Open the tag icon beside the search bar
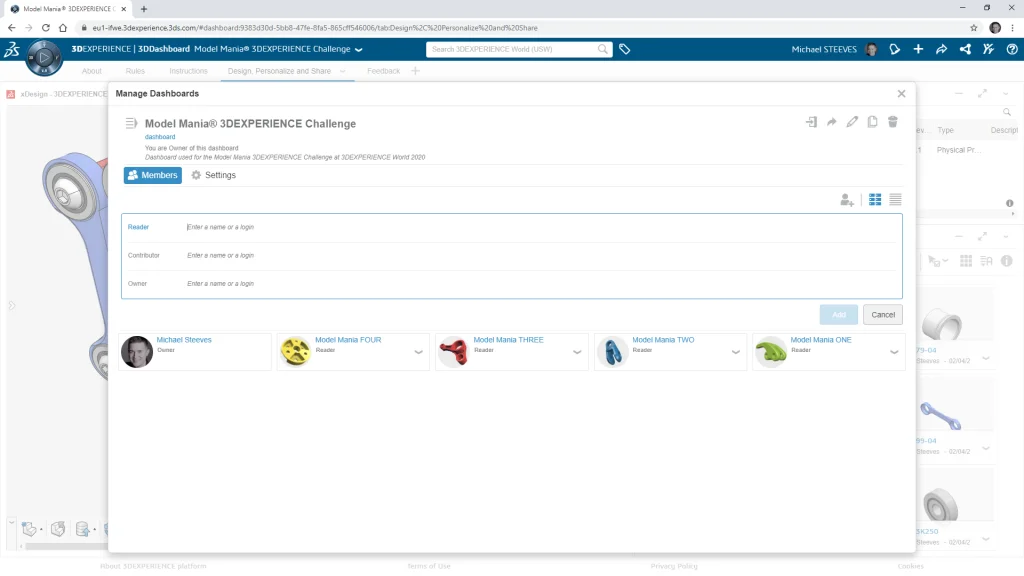This screenshot has height=576, width=1024. 624,49
